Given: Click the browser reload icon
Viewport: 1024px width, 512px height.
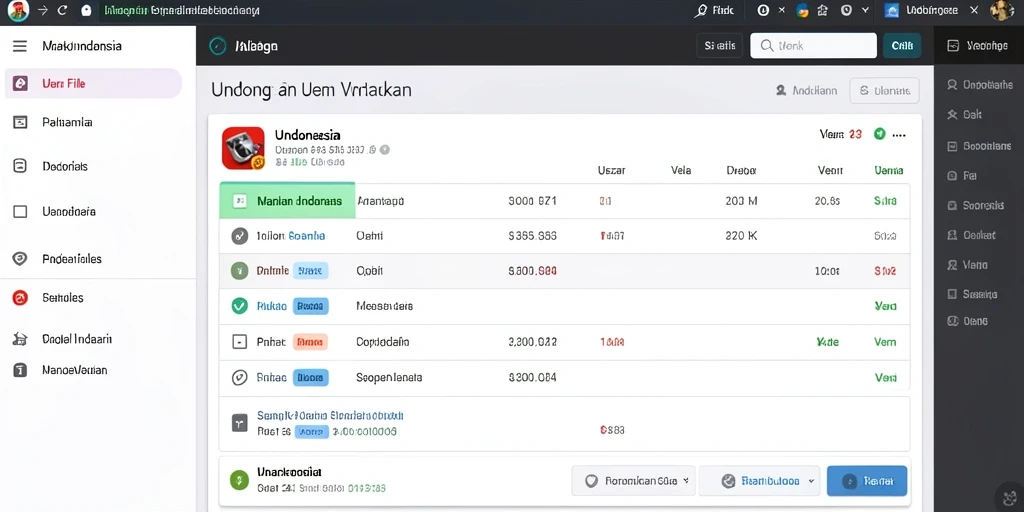Looking at the screenshot, I should [x=63, y=10].
